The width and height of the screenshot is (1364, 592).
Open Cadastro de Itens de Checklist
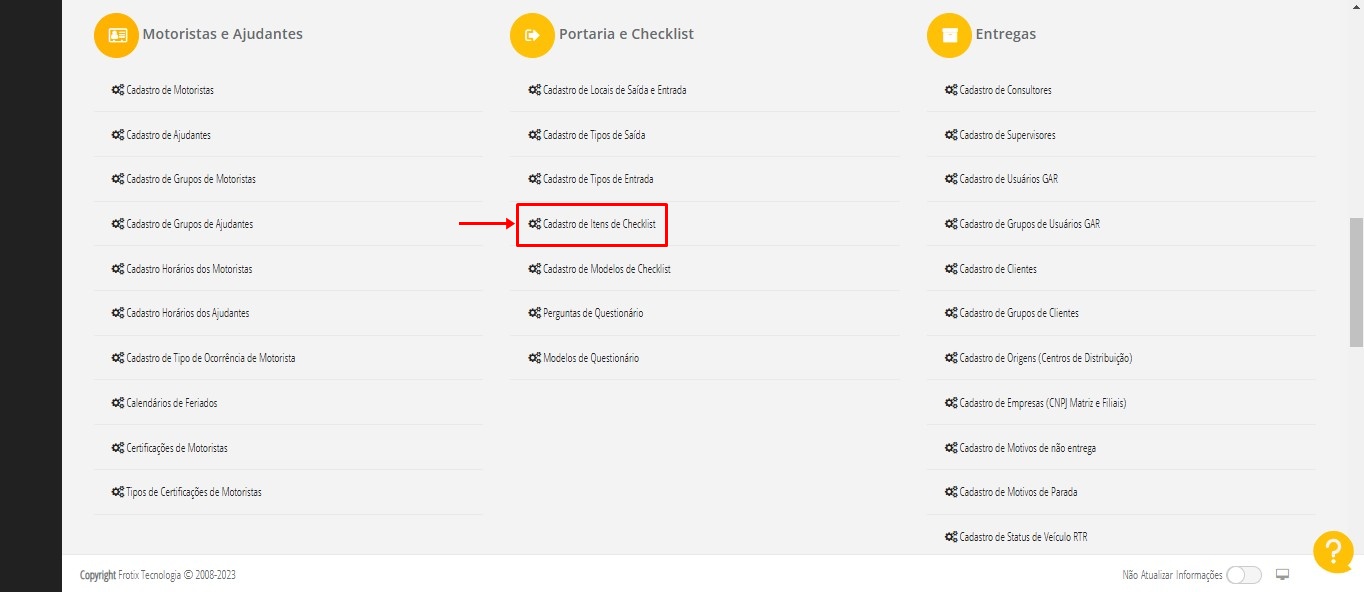coord(598,224)
